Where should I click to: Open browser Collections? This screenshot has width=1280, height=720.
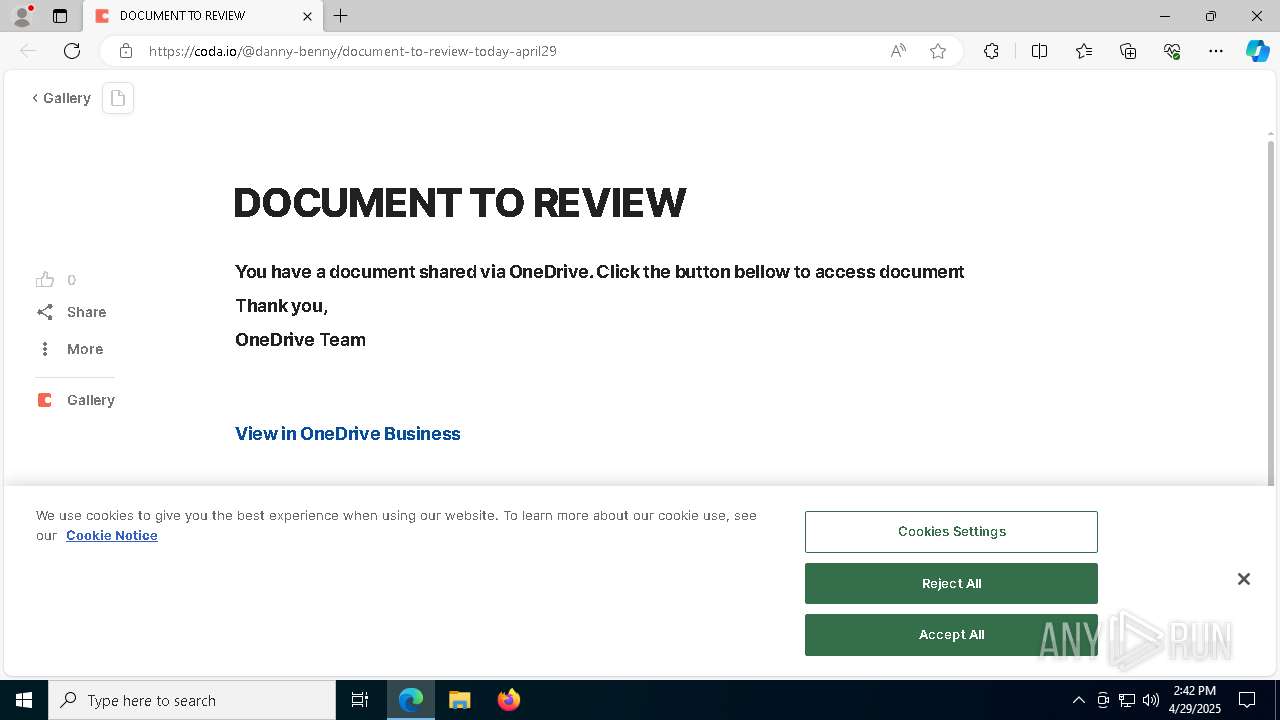click(1128, 51)
